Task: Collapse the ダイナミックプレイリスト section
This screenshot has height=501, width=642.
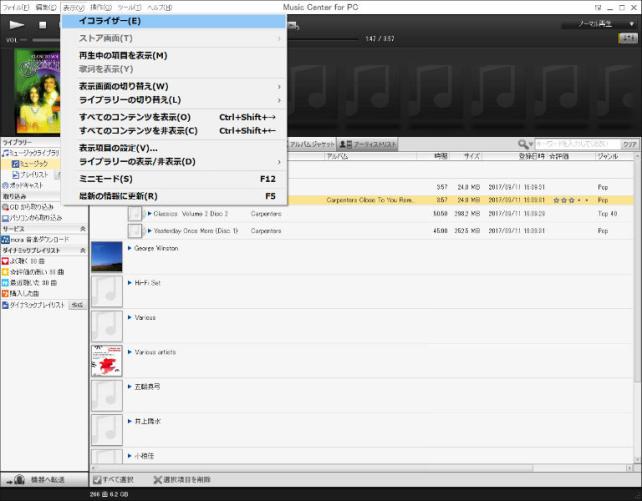Action: pyautogui.click(x=83, y=250)
